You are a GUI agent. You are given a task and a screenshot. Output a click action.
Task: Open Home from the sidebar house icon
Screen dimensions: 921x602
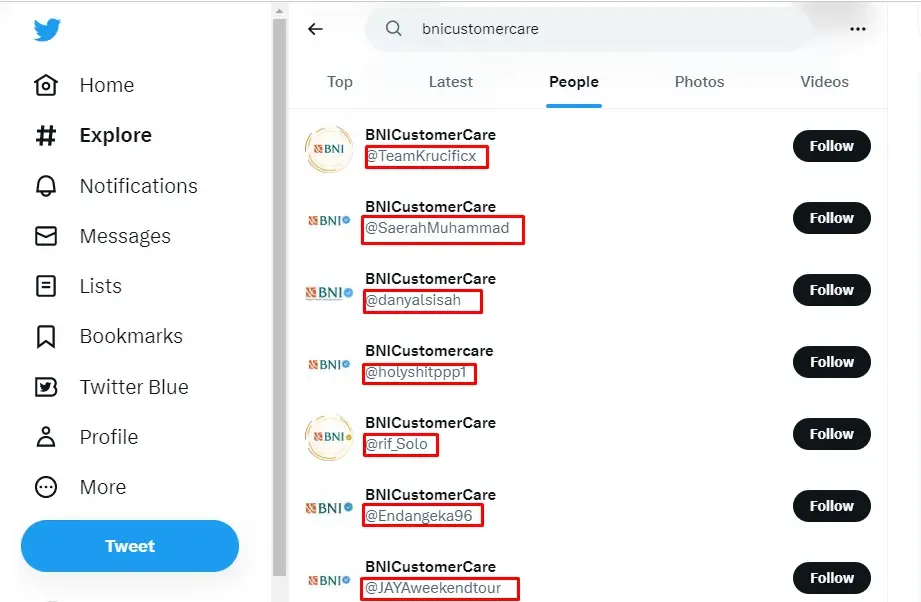click(x=46, y=85)
